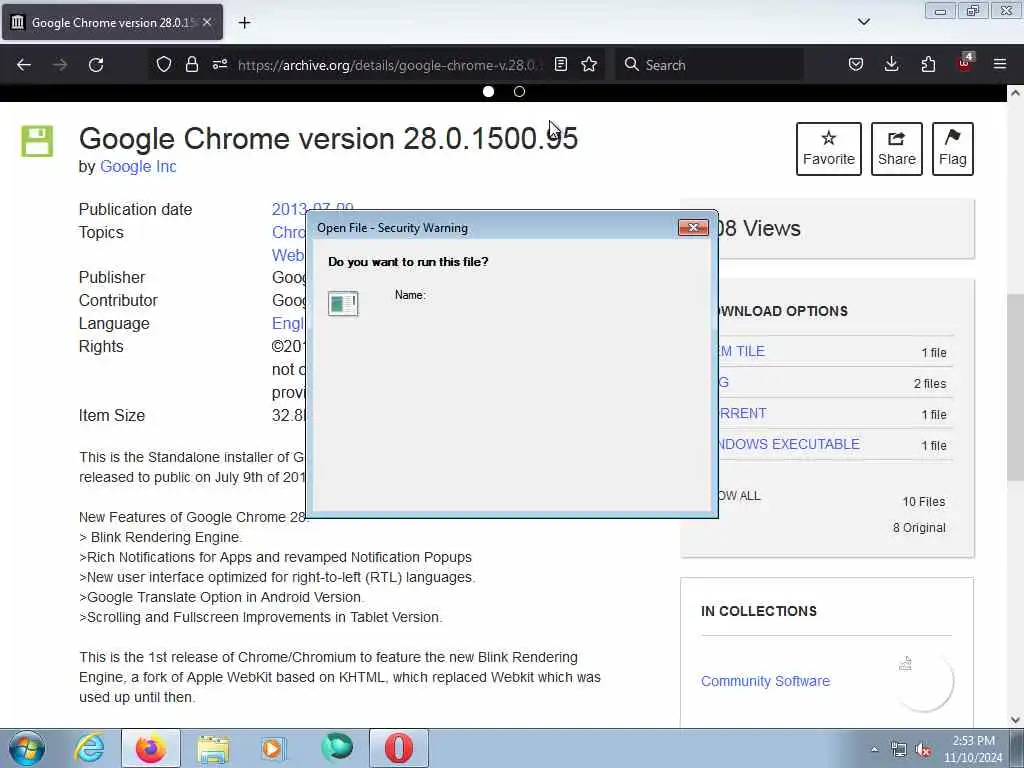Viewport: 1024px width, 768px height.
Task: Click uBlock extension icon with badge
Action: pos(965,63)
